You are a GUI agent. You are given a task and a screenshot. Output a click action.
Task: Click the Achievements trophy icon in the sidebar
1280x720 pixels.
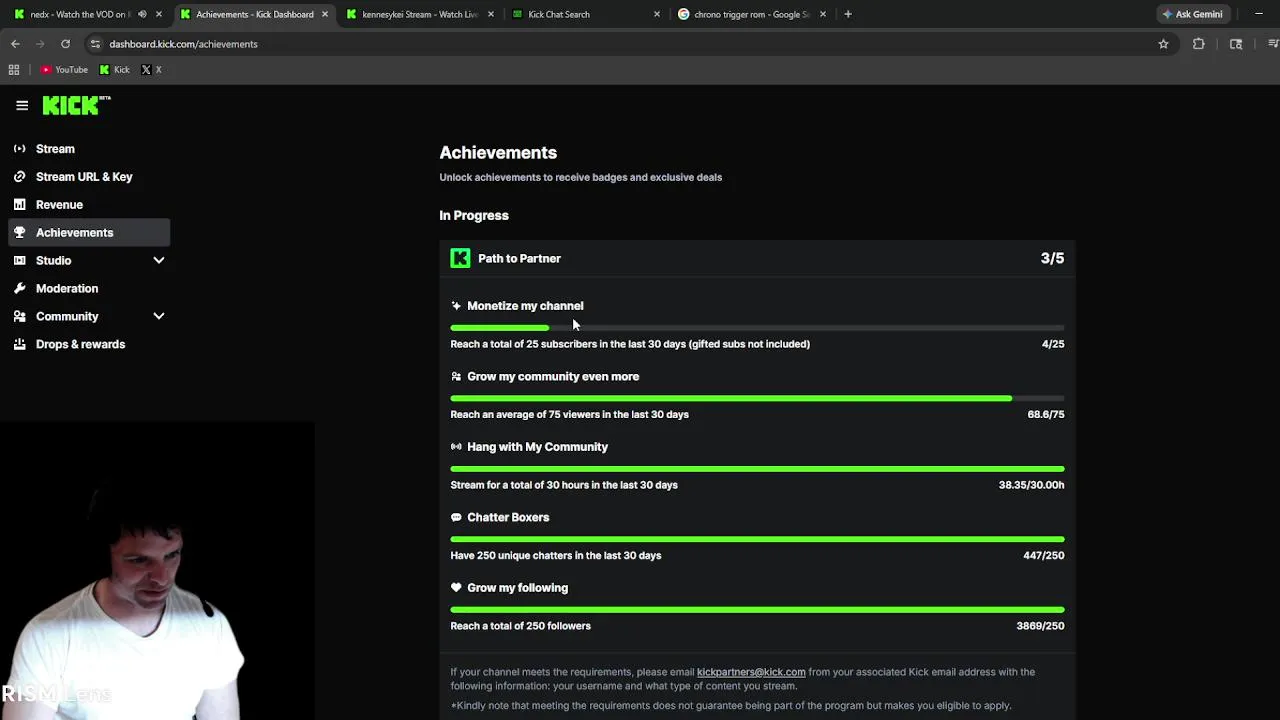point(19,233)
